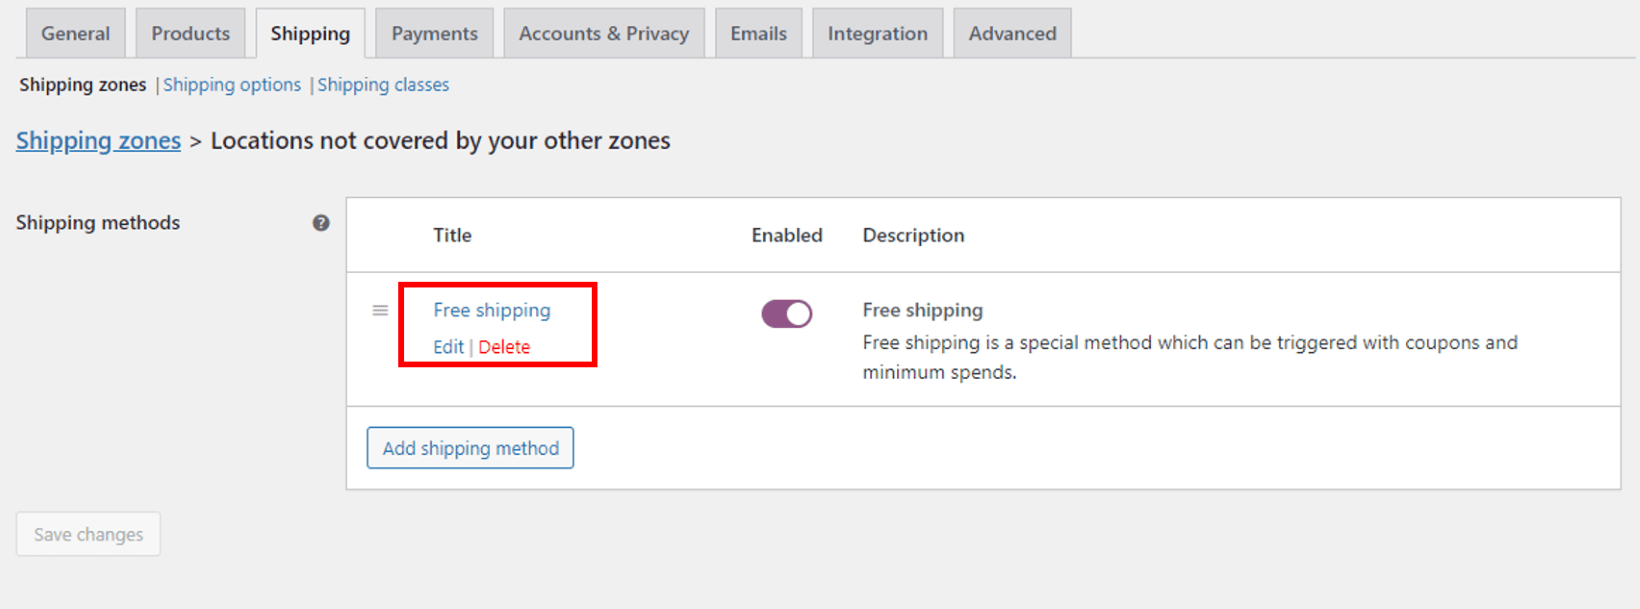Edit the Free shipping method

tap(448, 347)
